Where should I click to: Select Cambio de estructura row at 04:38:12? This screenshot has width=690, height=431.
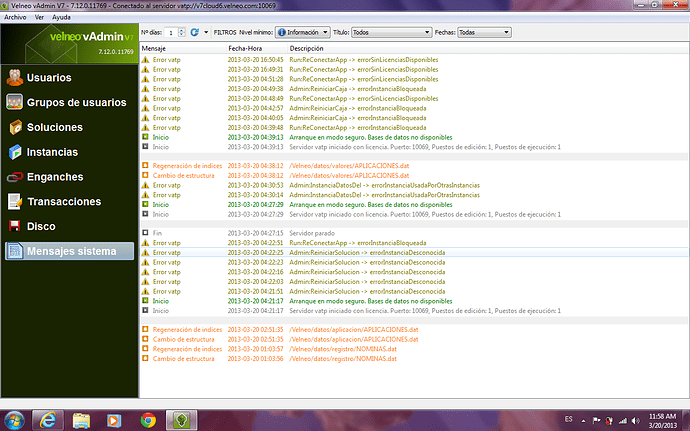(414, 175)
